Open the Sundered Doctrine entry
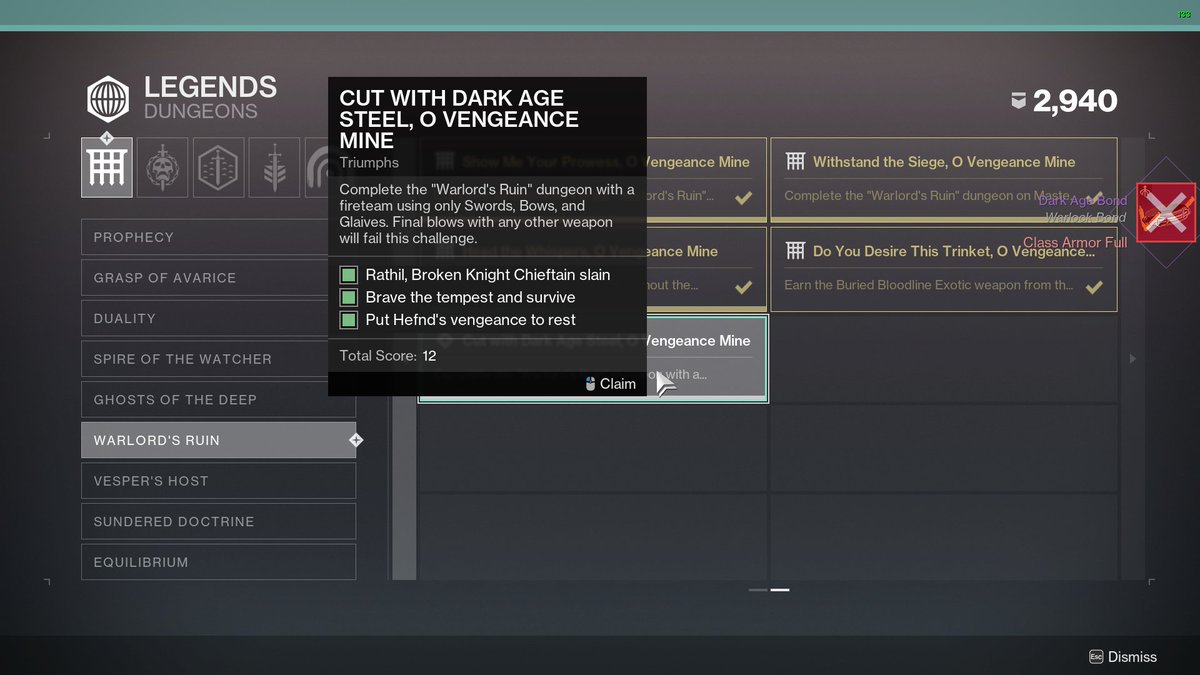Viewport: 1200px width, 675px height. pos(218,521)
